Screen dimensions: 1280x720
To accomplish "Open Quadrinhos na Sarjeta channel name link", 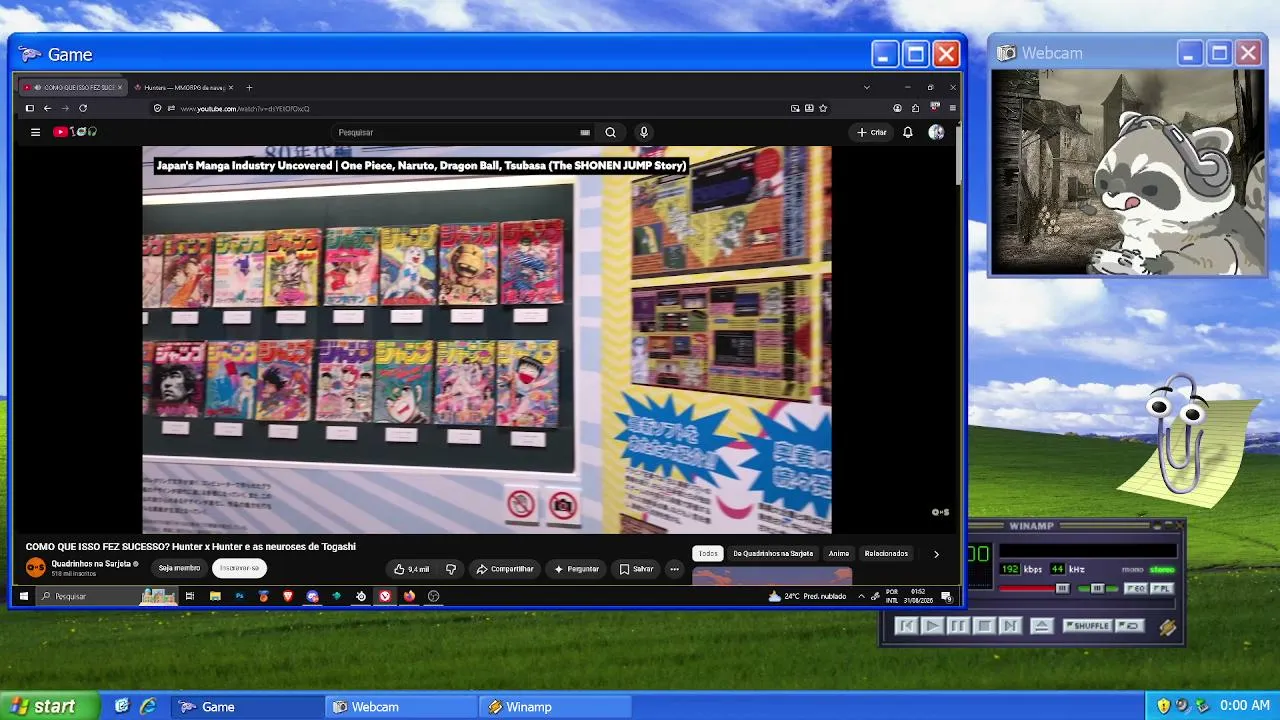I will tap(91, 564).
